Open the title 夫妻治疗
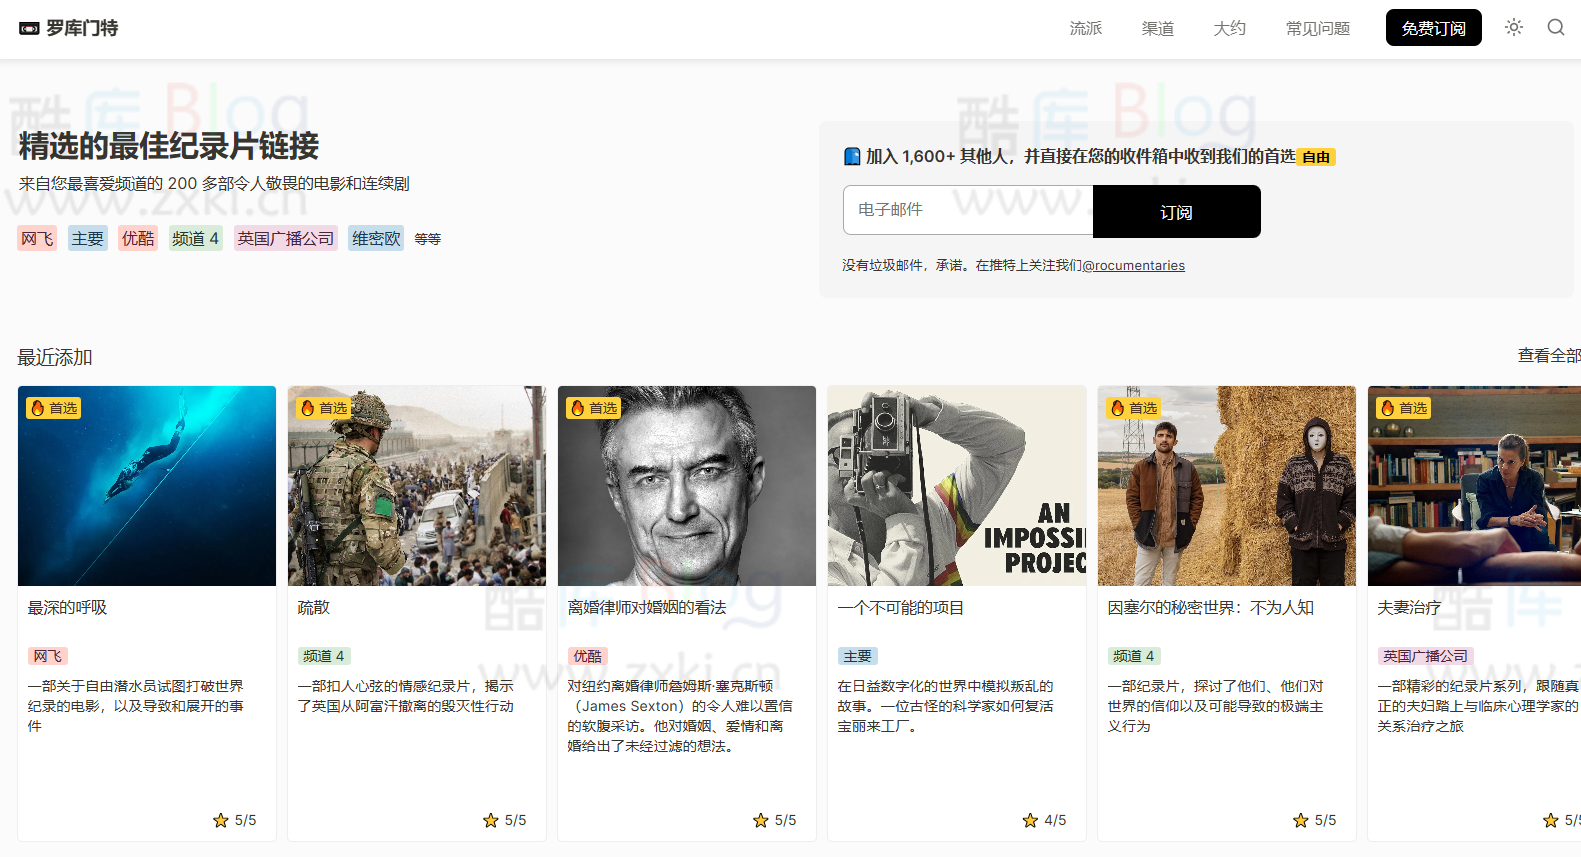1581x857 pixels. pos(1409,607)
